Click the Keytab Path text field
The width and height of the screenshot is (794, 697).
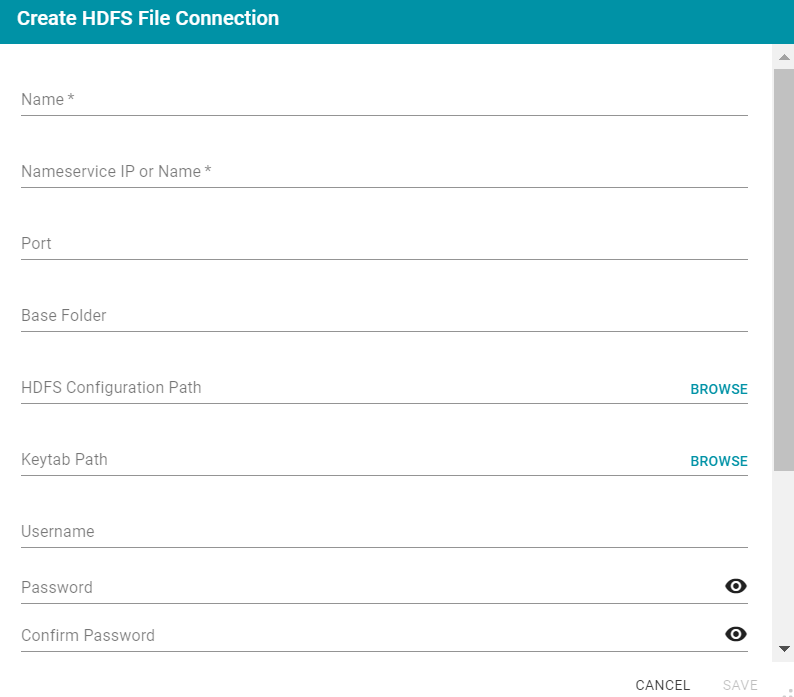[350, 460]
